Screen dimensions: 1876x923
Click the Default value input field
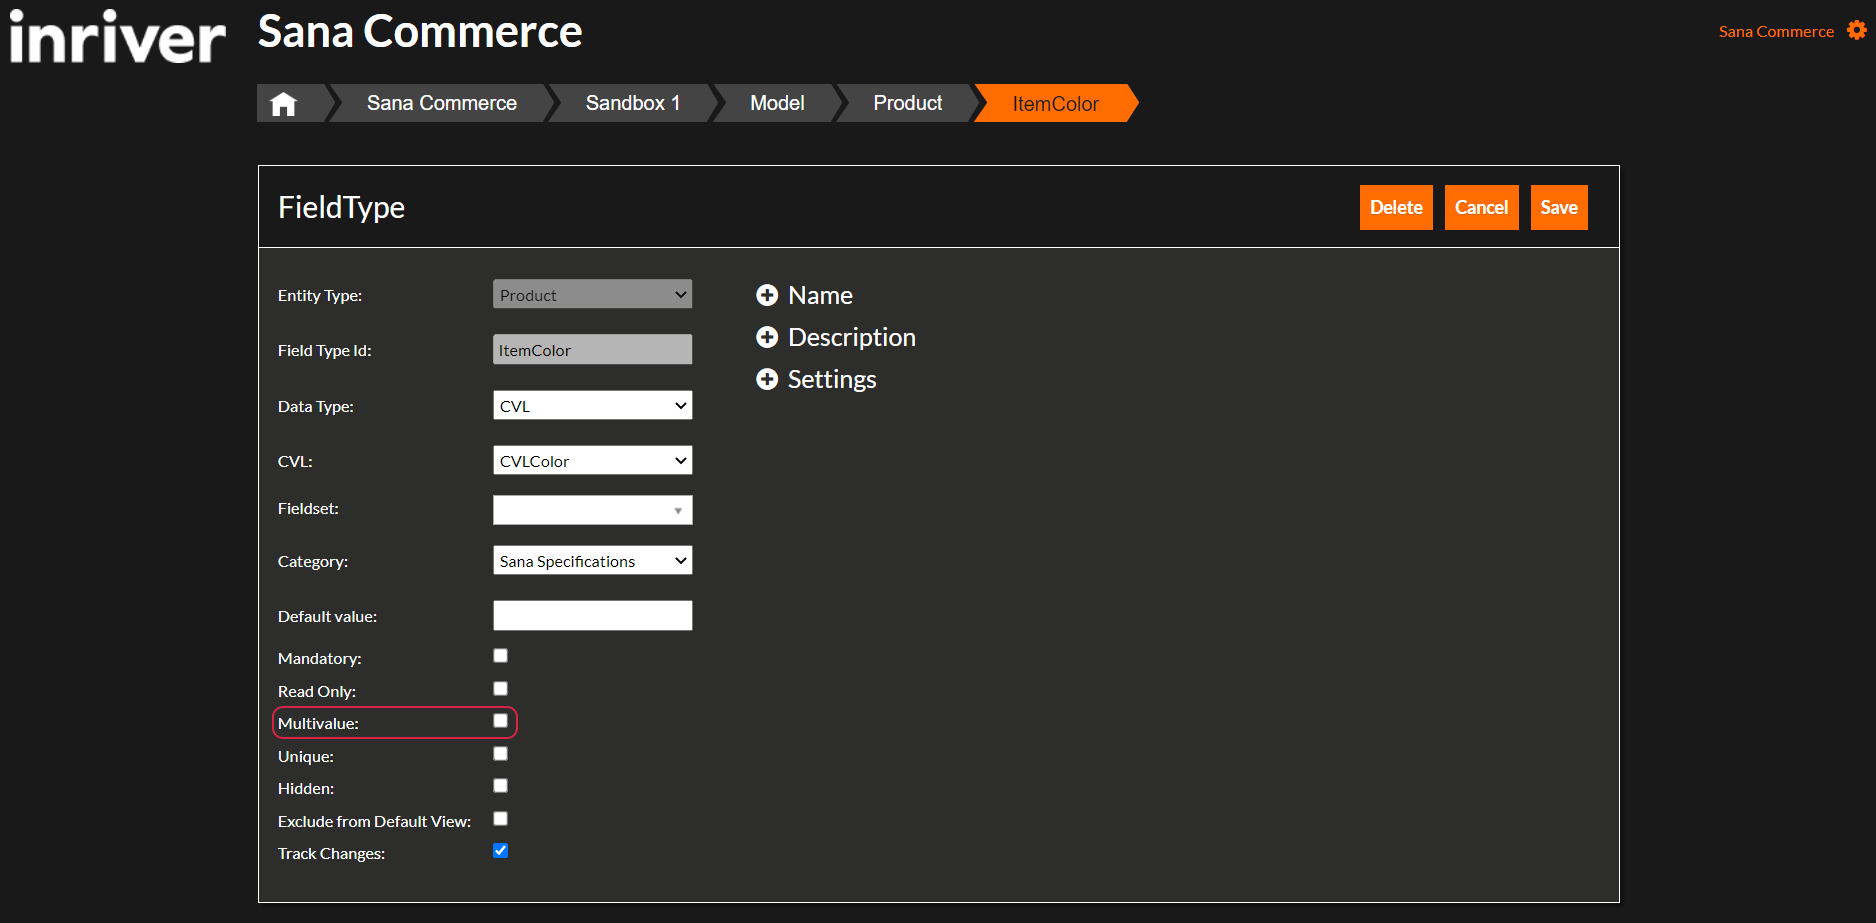click(592, 615)
